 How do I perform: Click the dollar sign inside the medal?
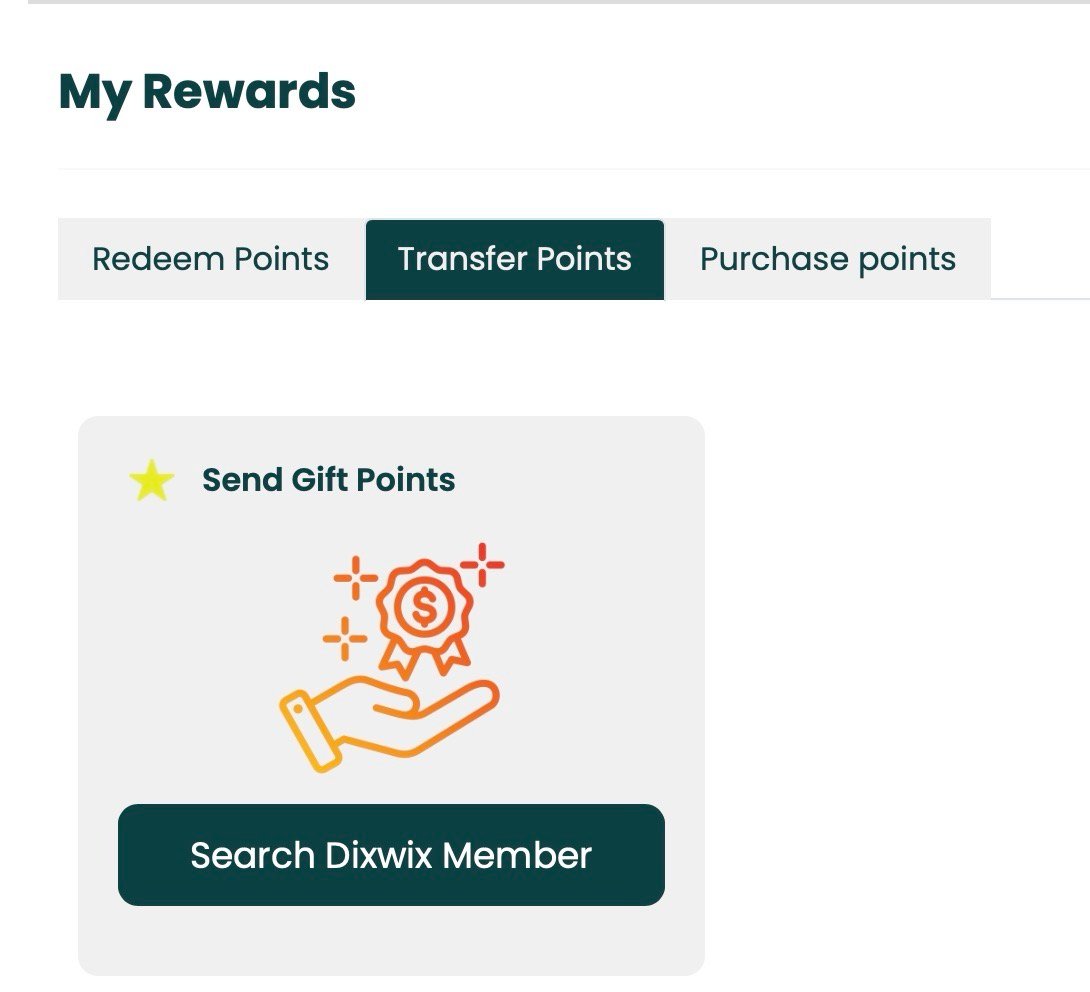(x=424, y=609)
